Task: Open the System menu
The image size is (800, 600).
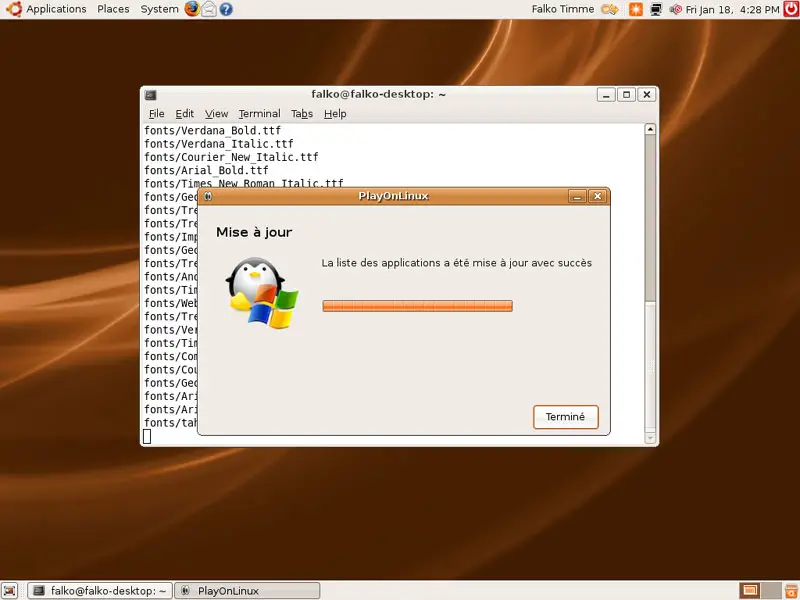Action: coord(160,9)
